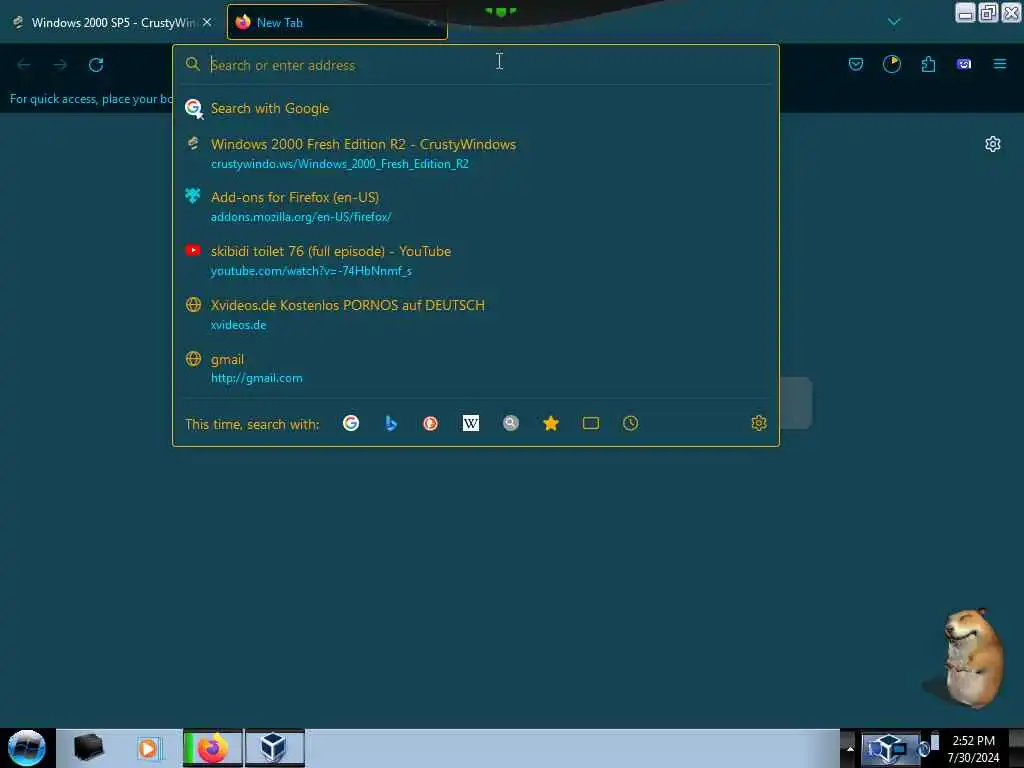
Task: Close the Windows 2000 SP5 tab
Action: point(207,22)
